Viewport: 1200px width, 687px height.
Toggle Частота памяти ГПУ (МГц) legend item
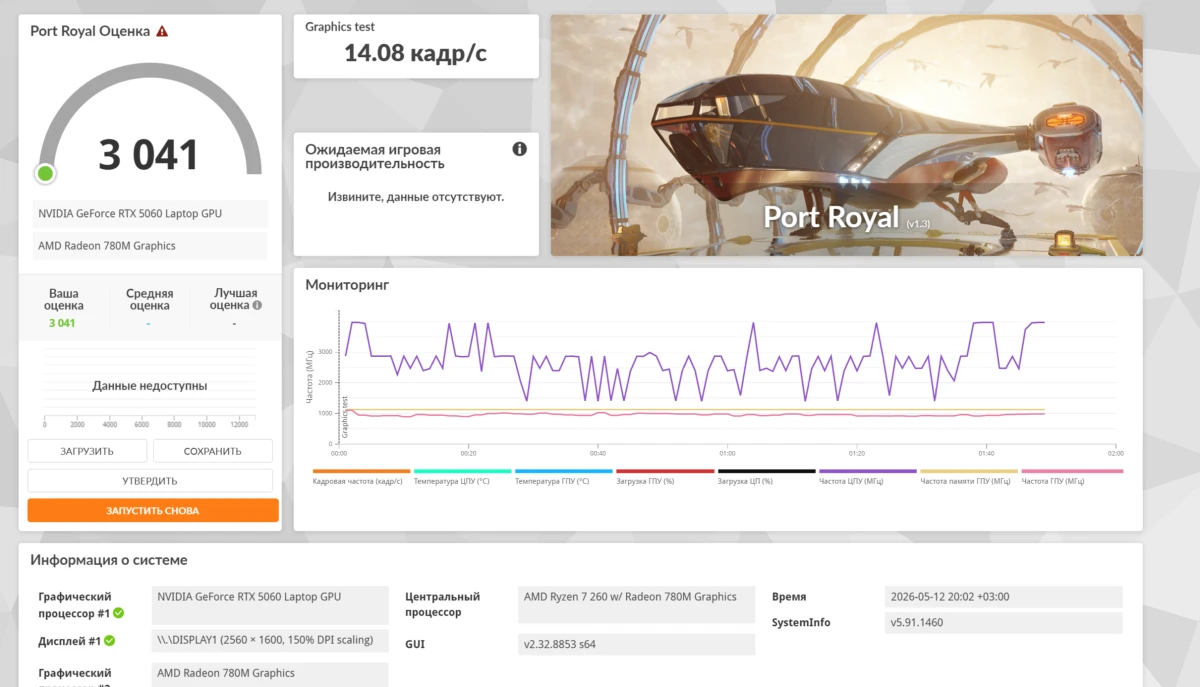point(969,477)
